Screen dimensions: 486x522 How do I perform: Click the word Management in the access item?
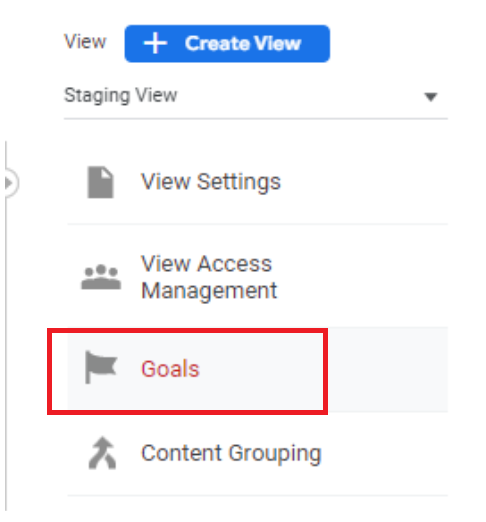click(x=209, y=291)
